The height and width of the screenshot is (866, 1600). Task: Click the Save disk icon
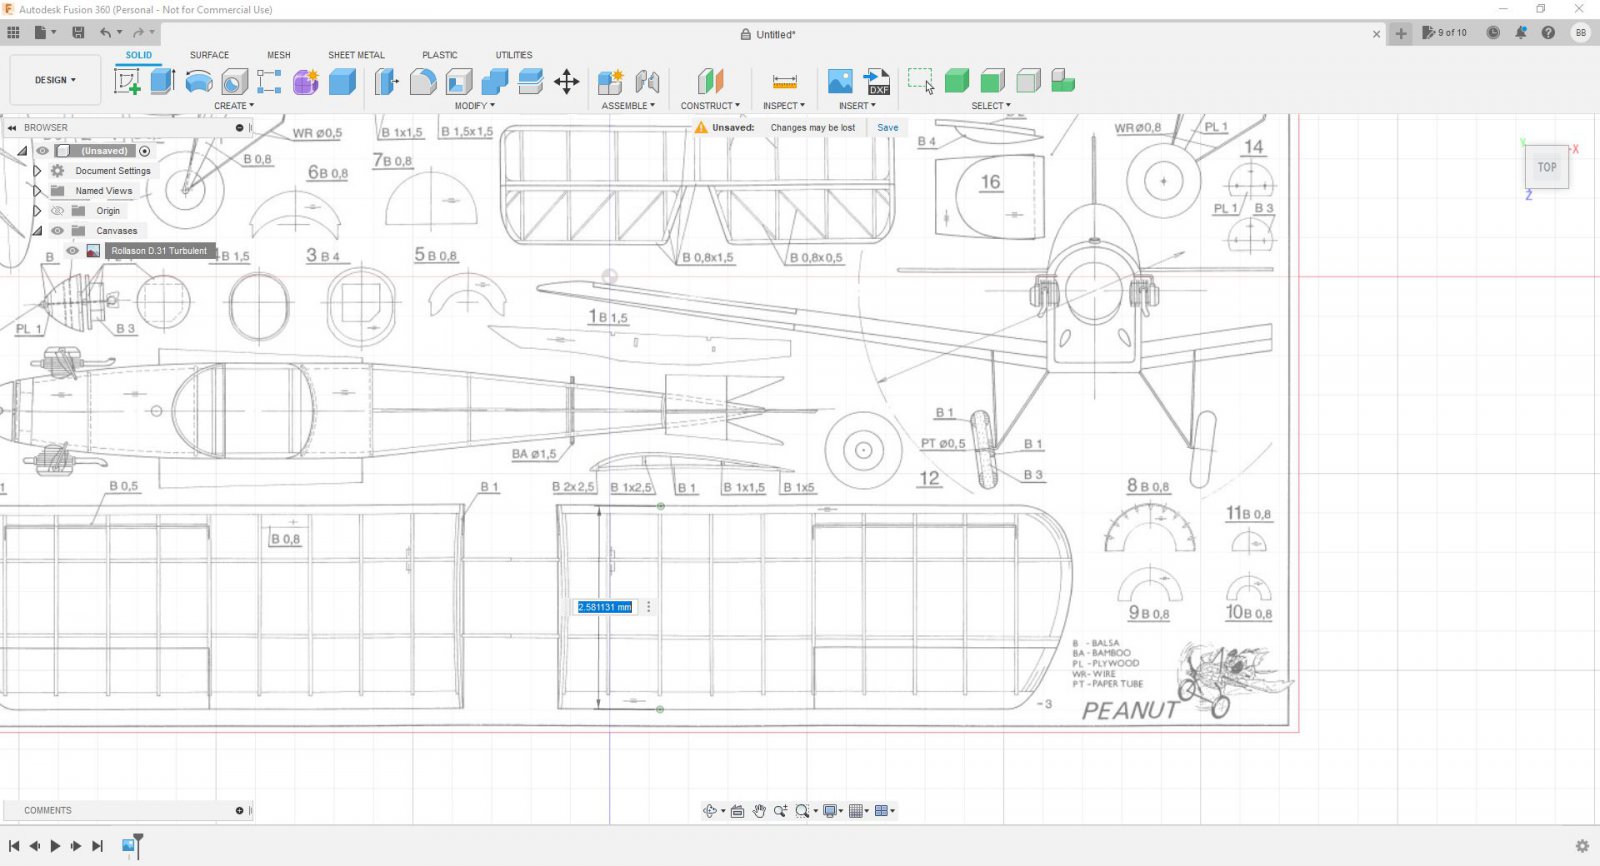tap(78, 33)
